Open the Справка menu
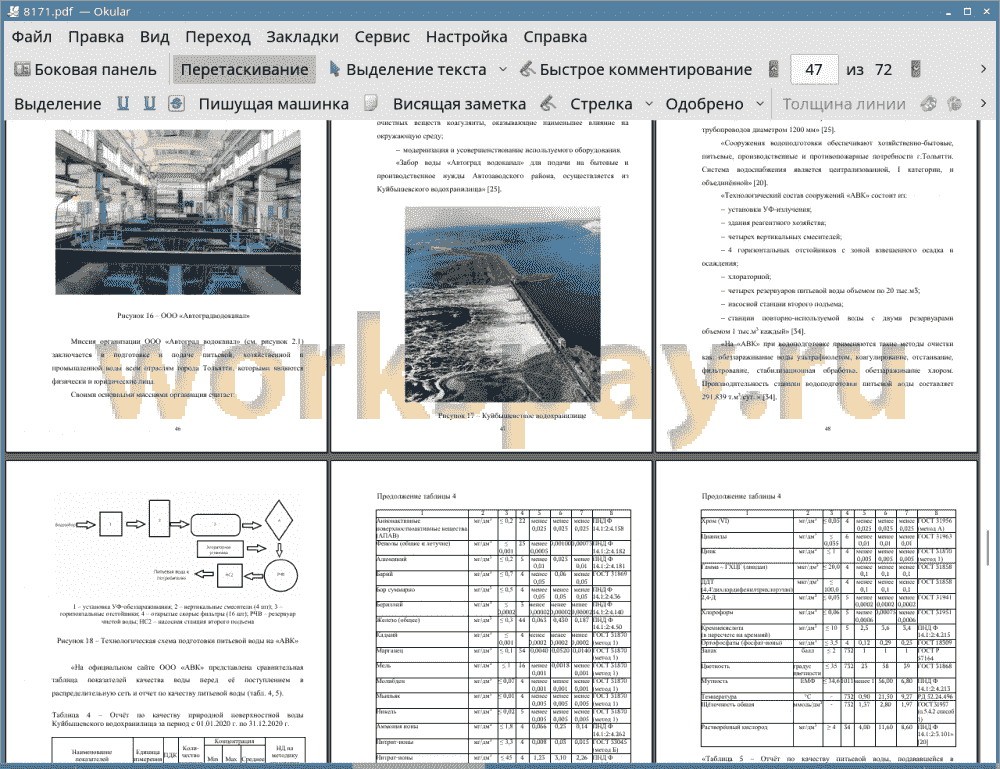 pyautogui.click(x=555, y=36)
